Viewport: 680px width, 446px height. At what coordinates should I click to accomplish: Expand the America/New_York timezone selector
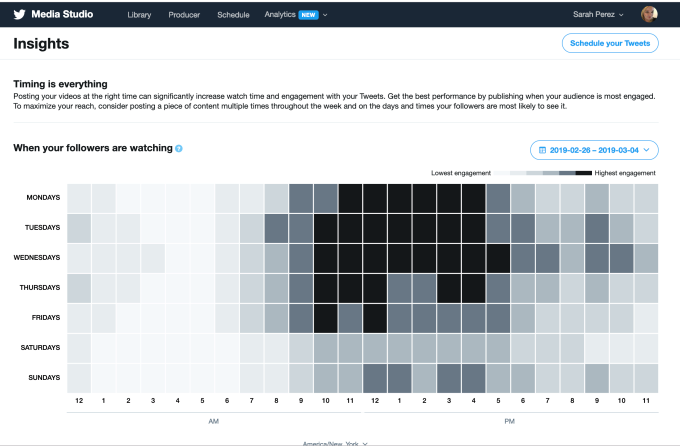336,442
